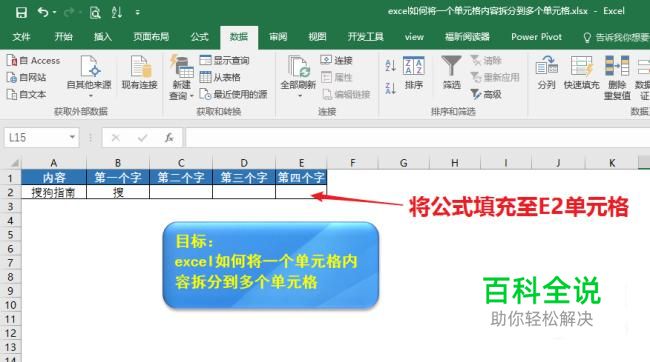Click the 高级 filter button

pos(486,95)
